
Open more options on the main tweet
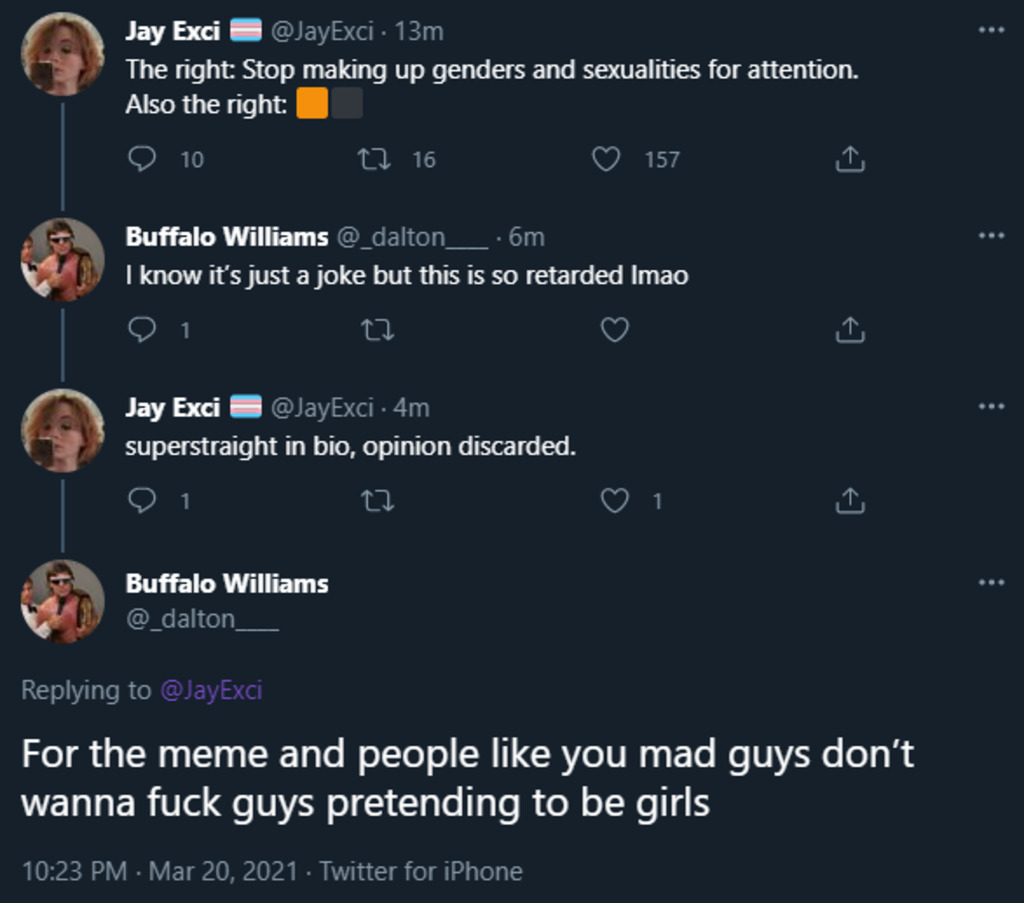990,582
